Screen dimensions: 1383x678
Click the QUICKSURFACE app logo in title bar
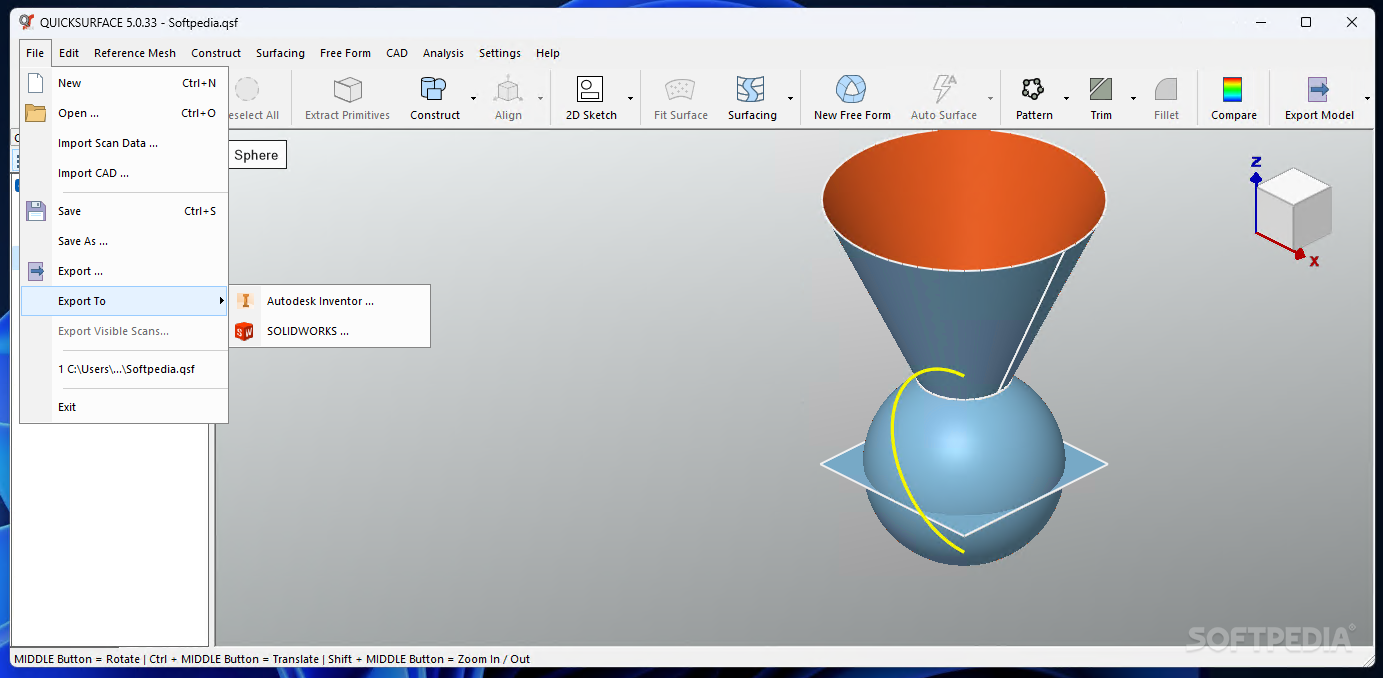pyautogui.click(x=26, y=22)
